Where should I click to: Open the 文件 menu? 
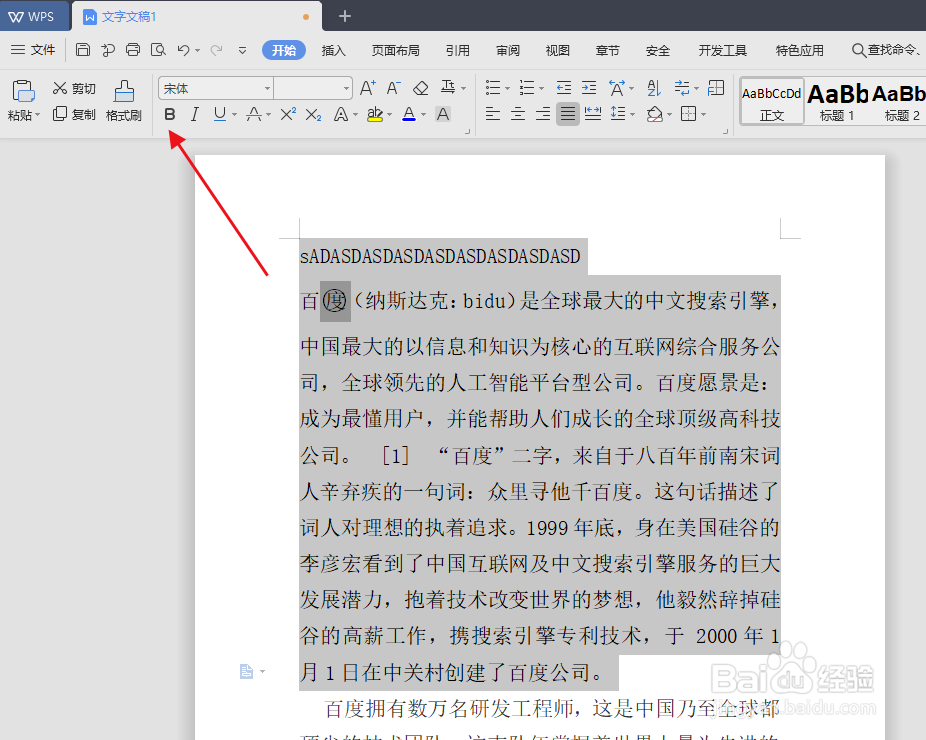(33, 50)
